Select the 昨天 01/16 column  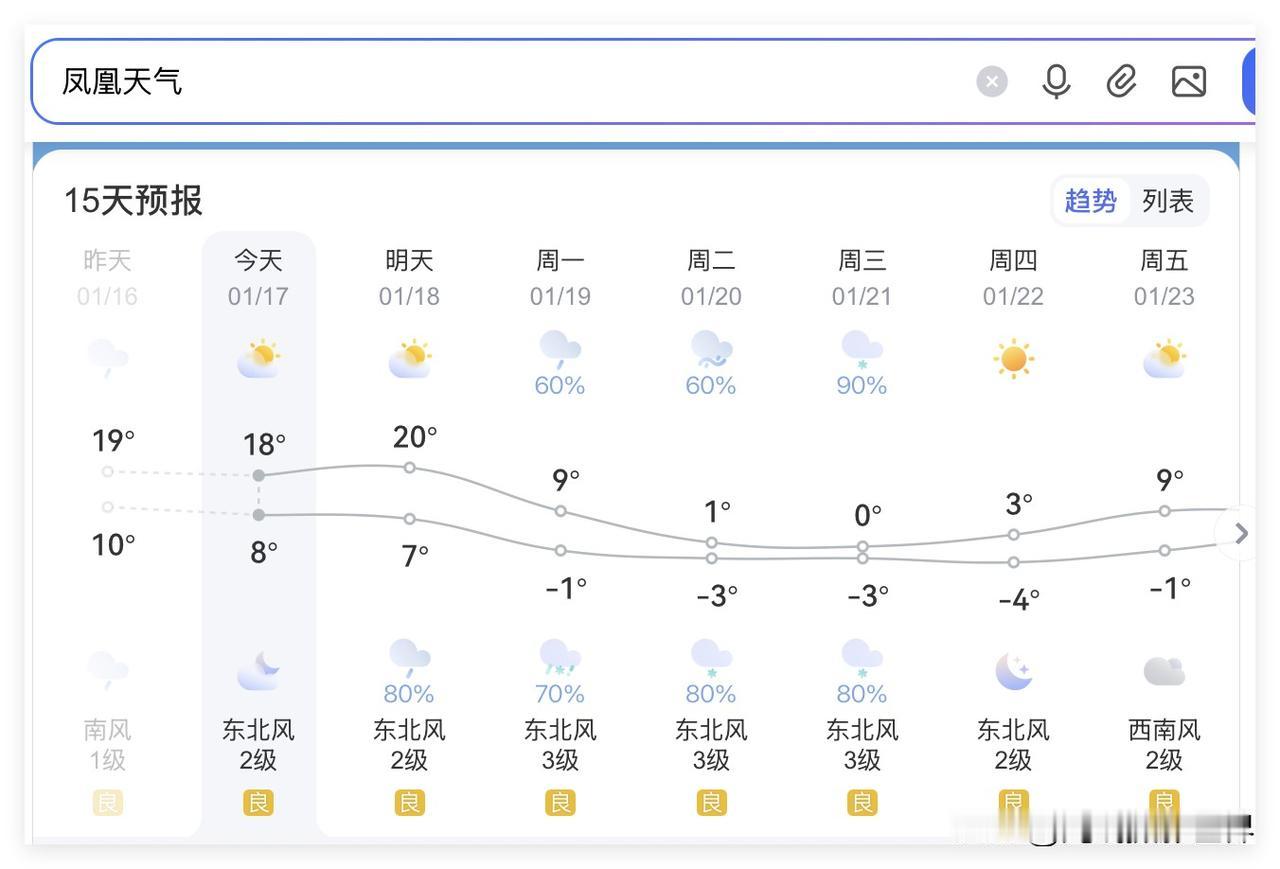click(107, 278)
